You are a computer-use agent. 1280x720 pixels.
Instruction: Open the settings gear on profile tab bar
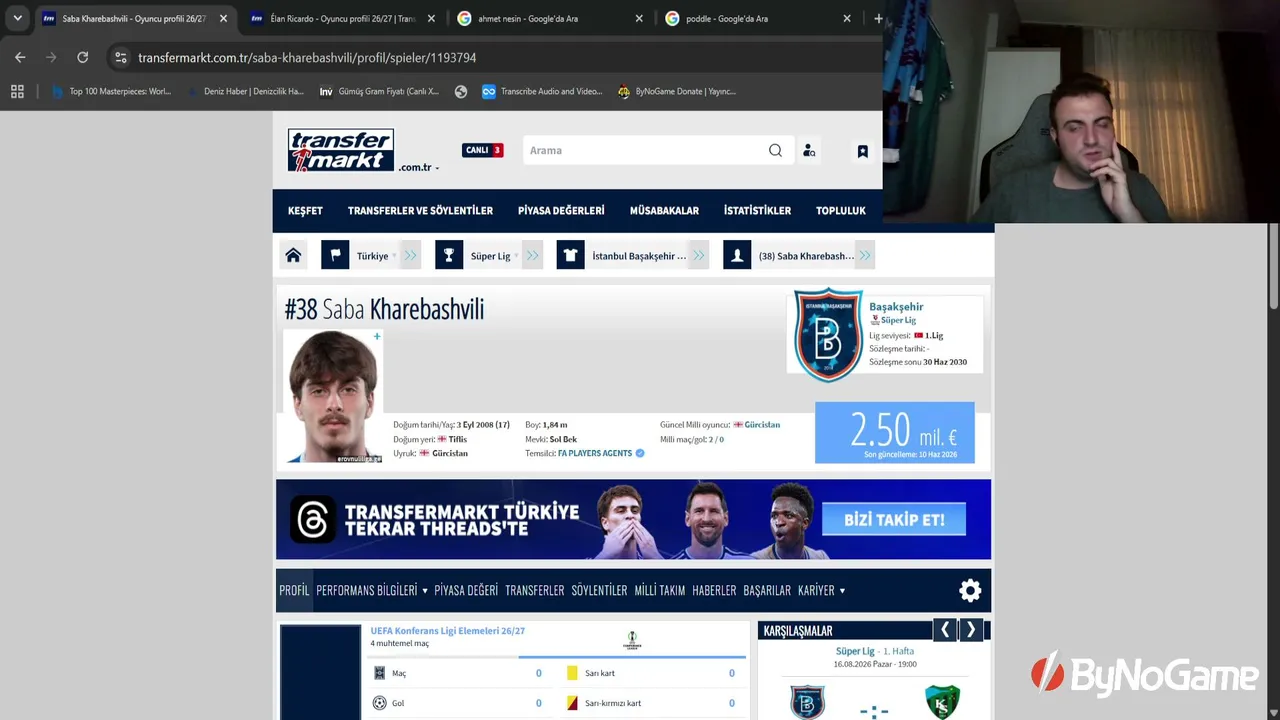pos(970,591)
